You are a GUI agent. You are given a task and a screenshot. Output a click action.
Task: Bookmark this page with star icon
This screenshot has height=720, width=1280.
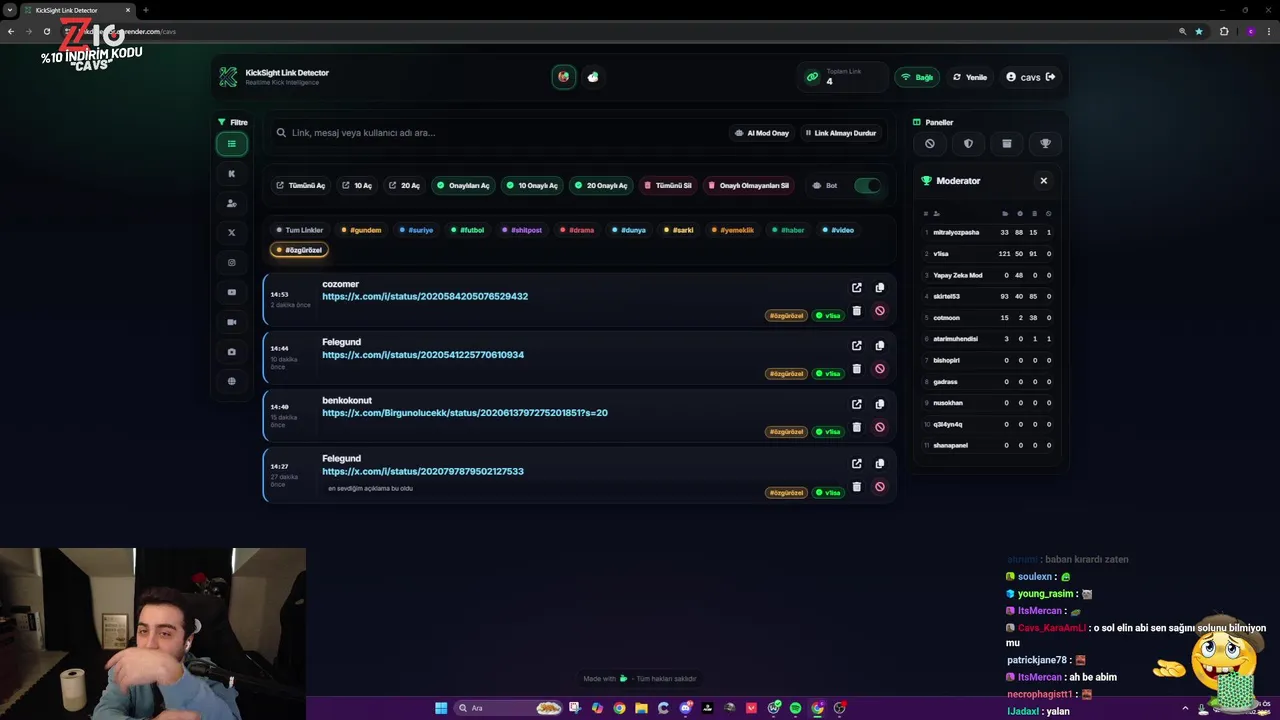pyautogui.click(x=1199, y=31)
